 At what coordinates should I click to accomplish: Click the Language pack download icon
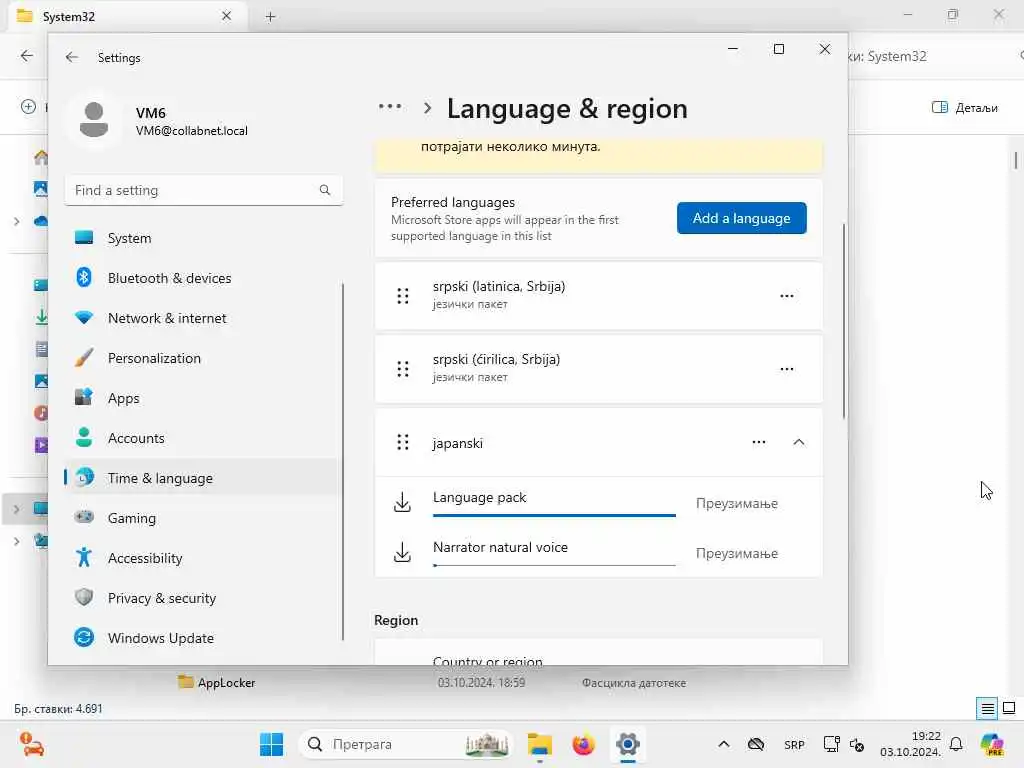point(402,502)
